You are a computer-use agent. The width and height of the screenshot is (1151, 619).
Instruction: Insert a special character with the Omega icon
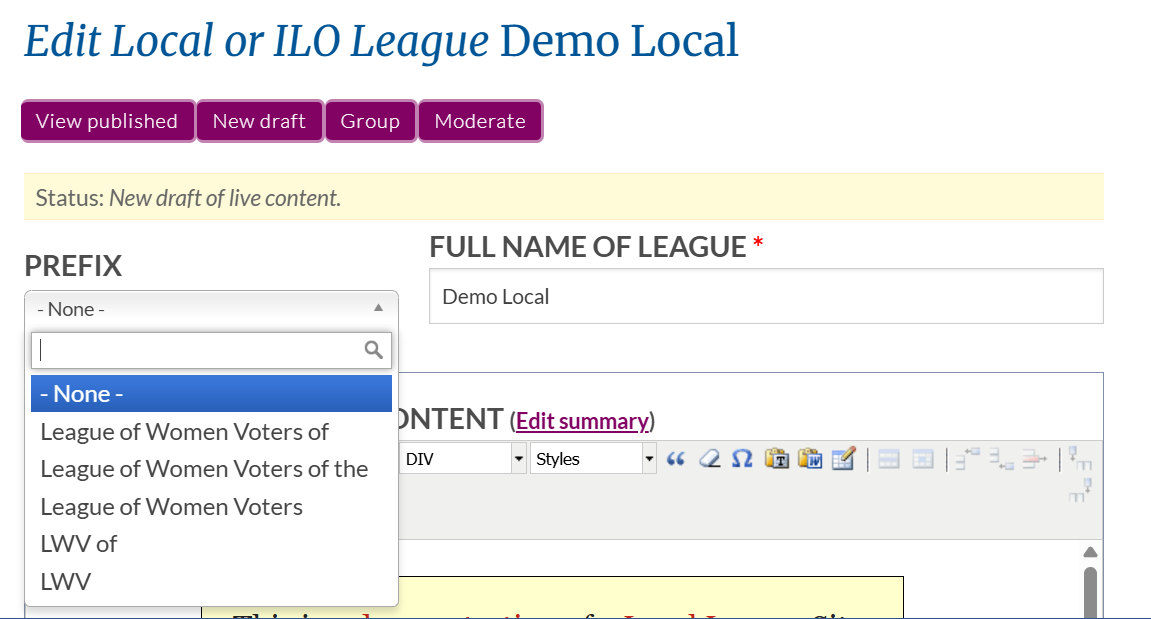pyautogui.click(x=742, y=457)
